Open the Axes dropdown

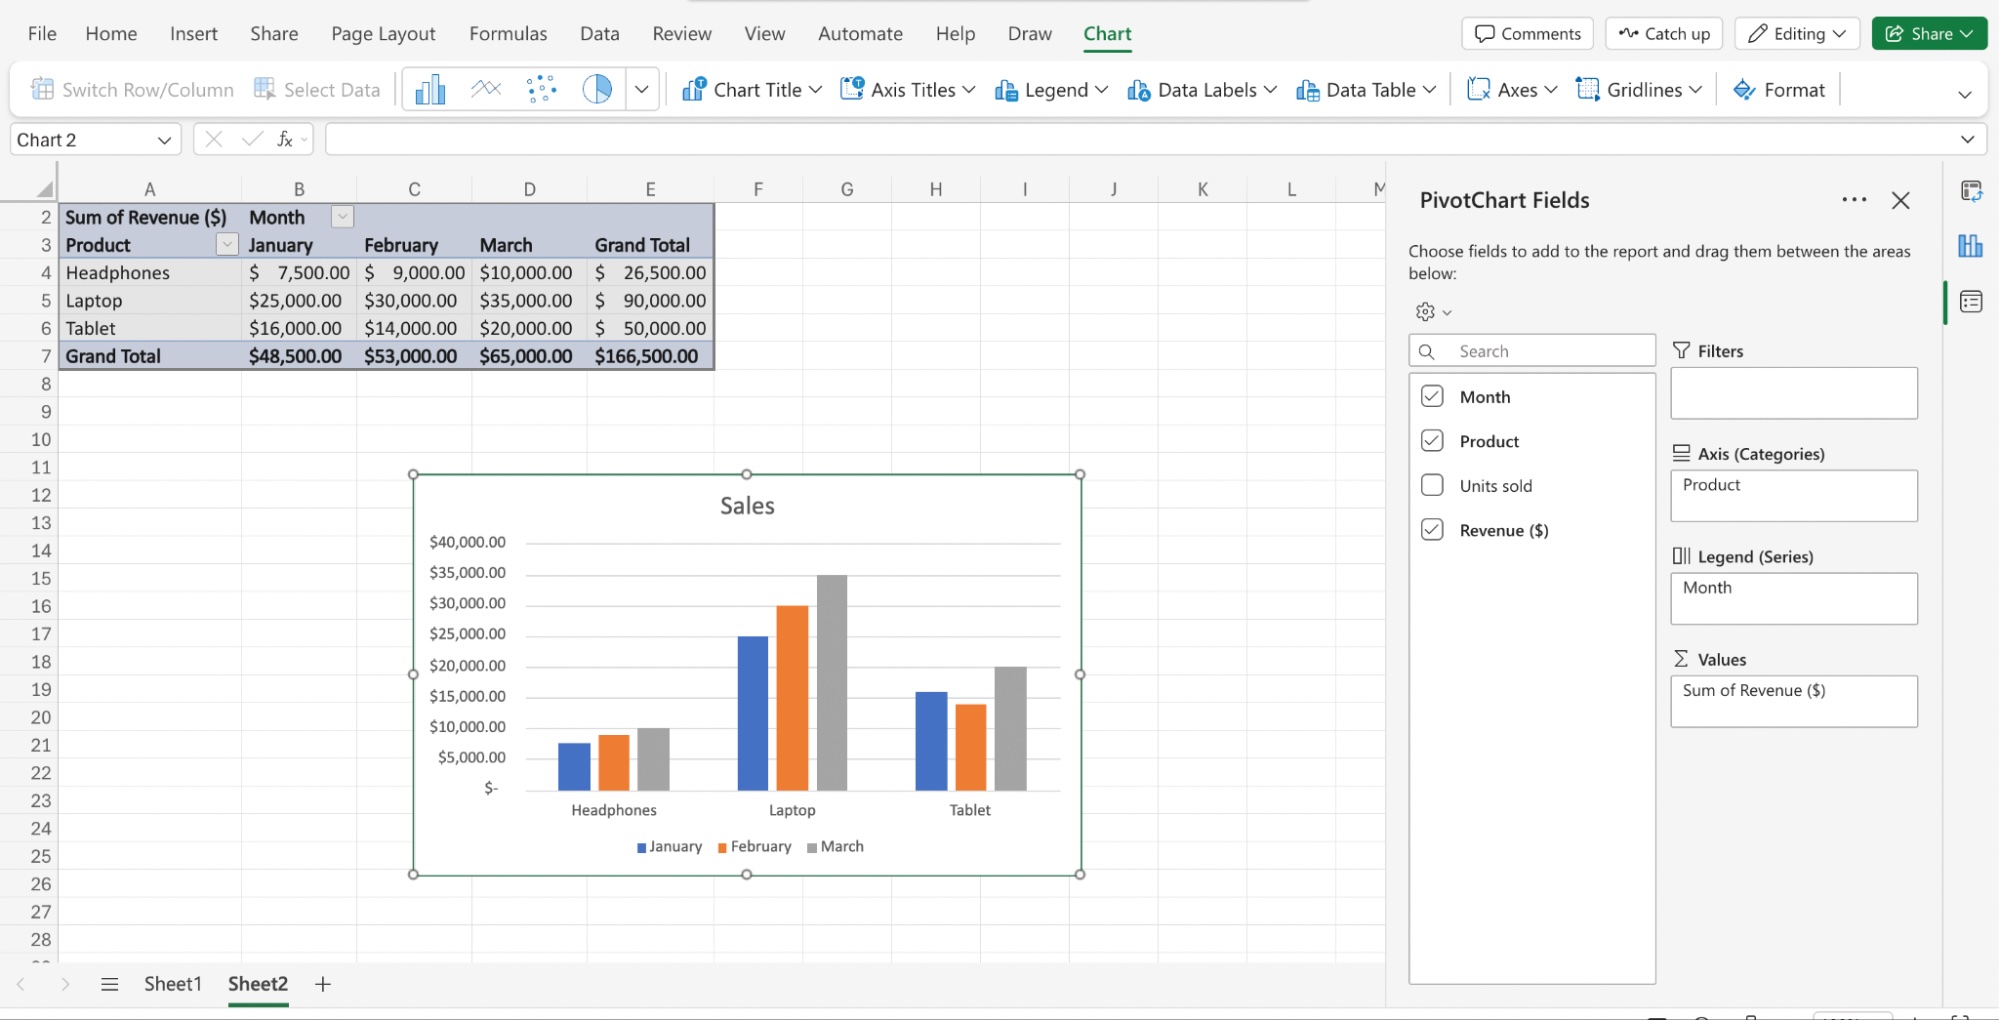[x=1512, y=90]
